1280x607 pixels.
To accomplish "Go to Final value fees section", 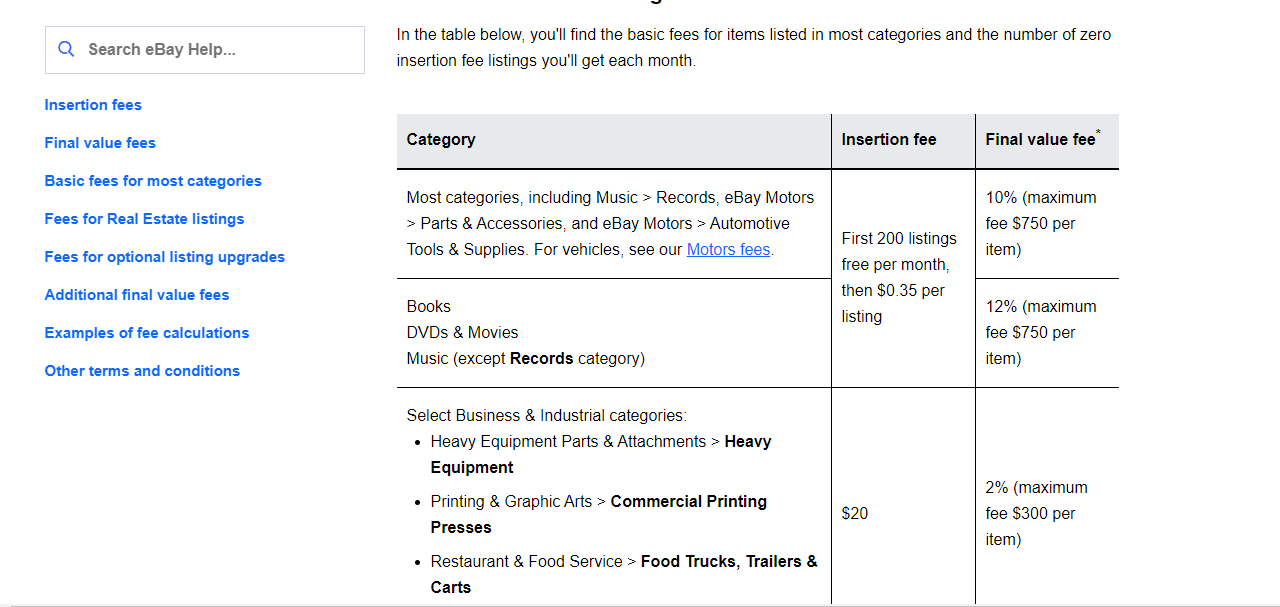I will pos(100,143).
